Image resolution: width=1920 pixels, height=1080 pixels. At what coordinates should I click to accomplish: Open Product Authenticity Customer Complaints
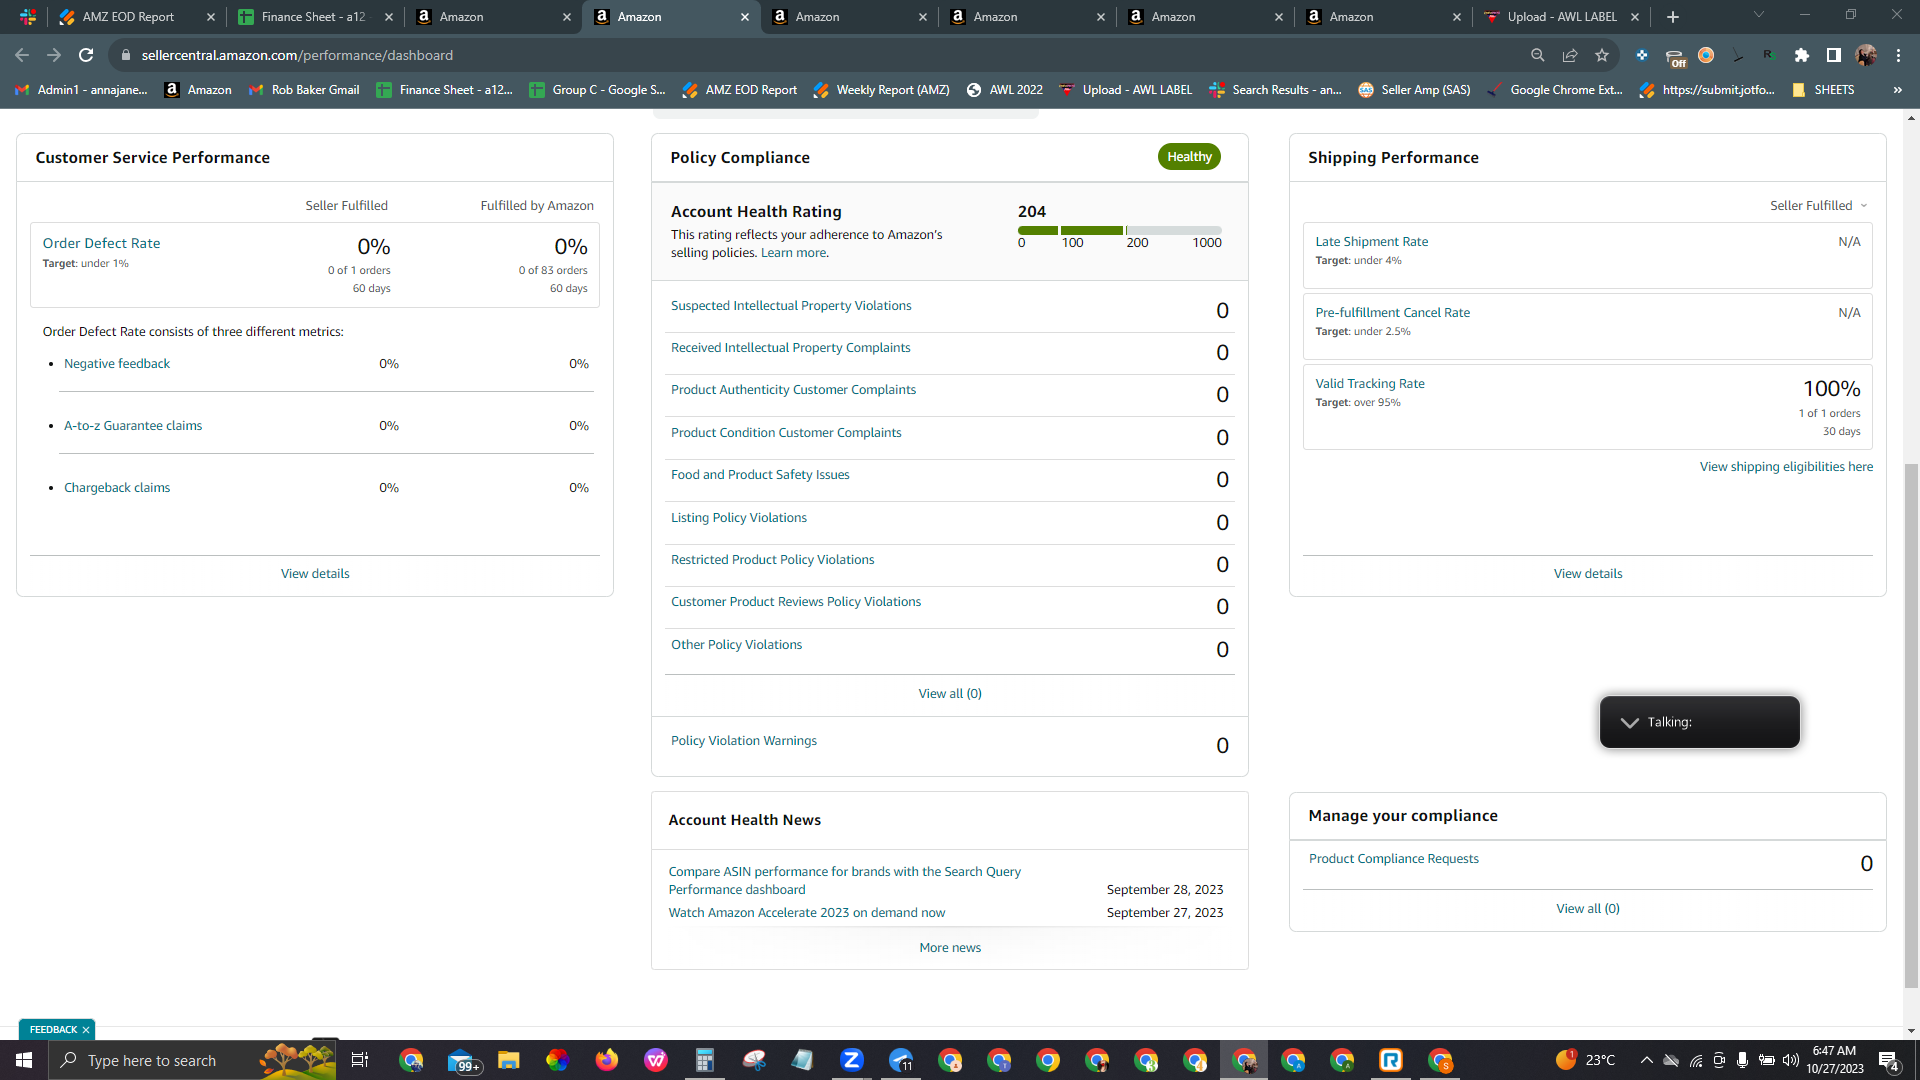coord(793,390)
